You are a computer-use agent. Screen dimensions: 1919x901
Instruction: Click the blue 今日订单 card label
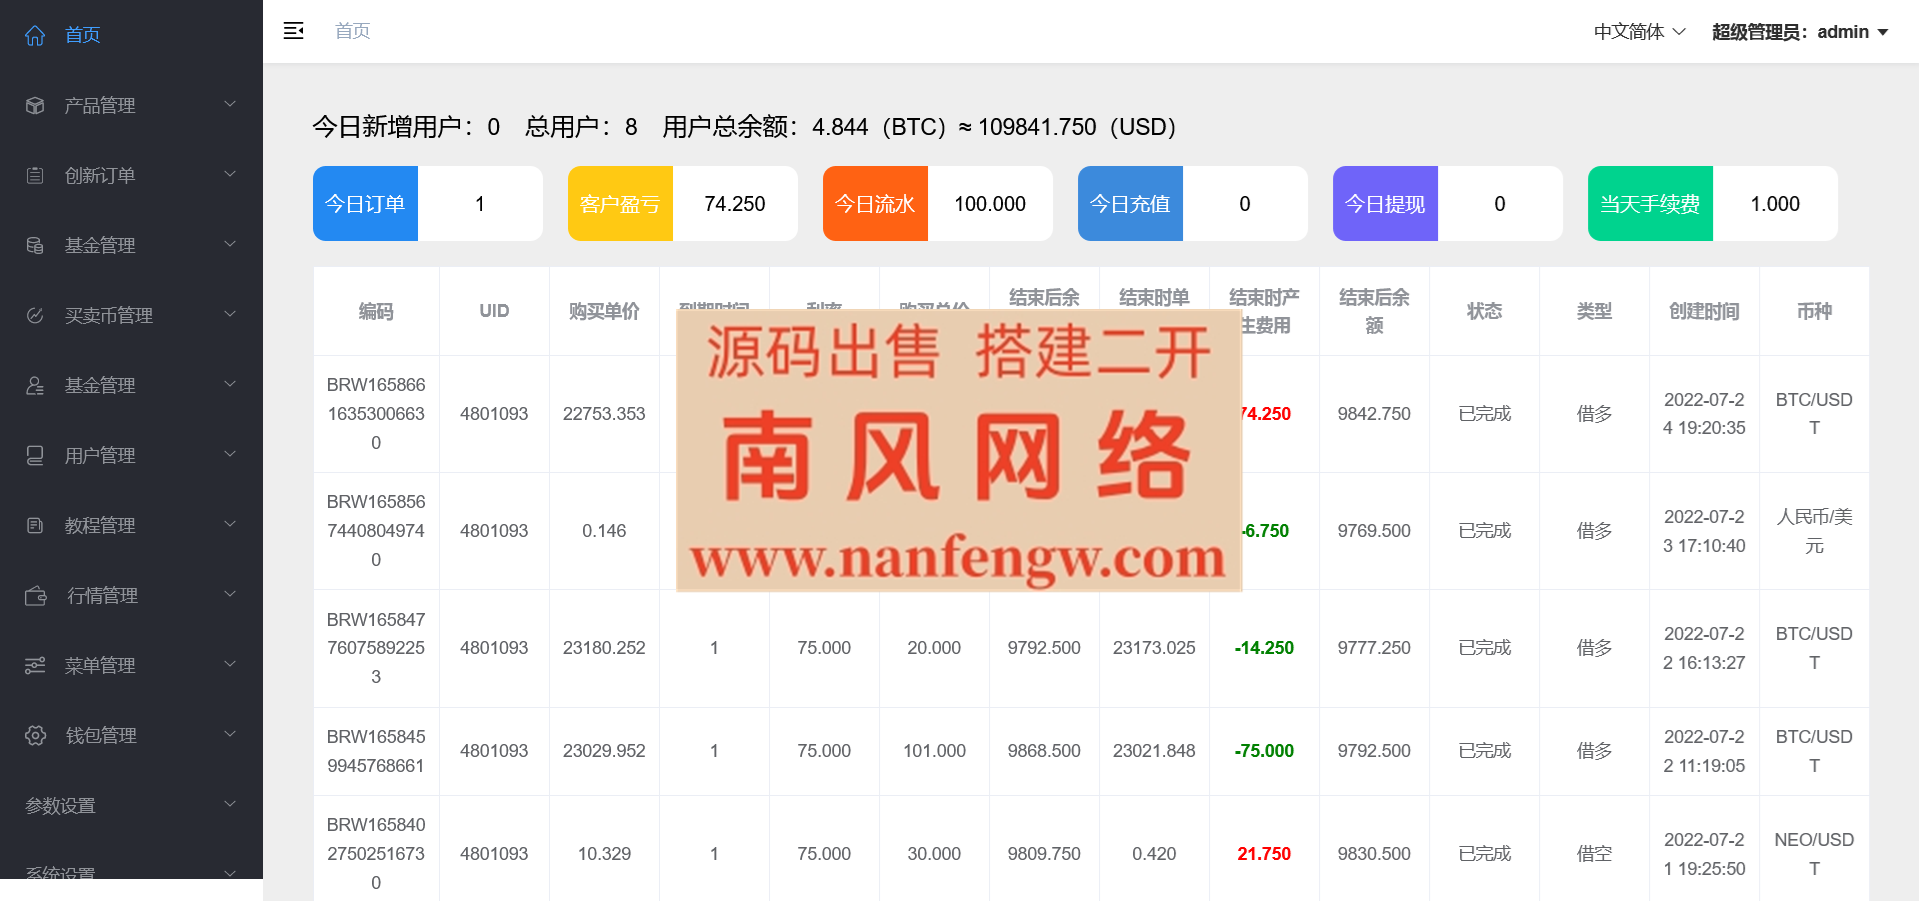click(x=365, y=204)
